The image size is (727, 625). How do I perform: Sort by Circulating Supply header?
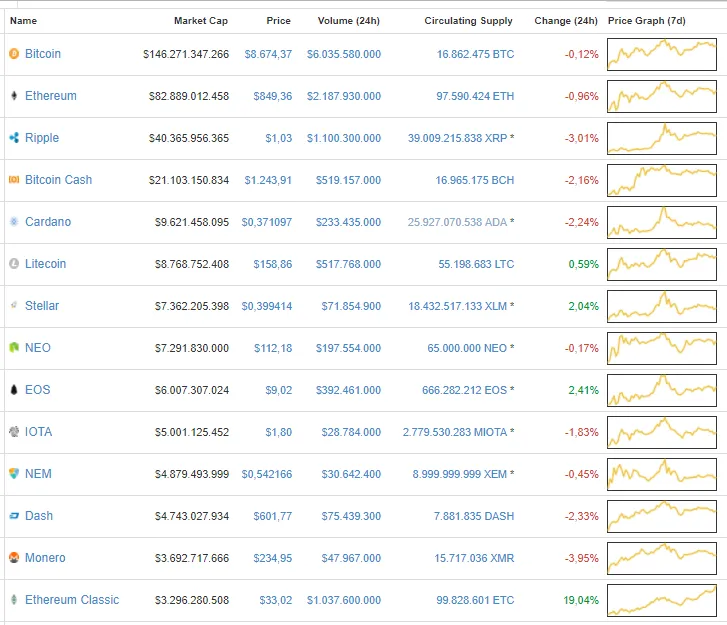click(468, 21)
